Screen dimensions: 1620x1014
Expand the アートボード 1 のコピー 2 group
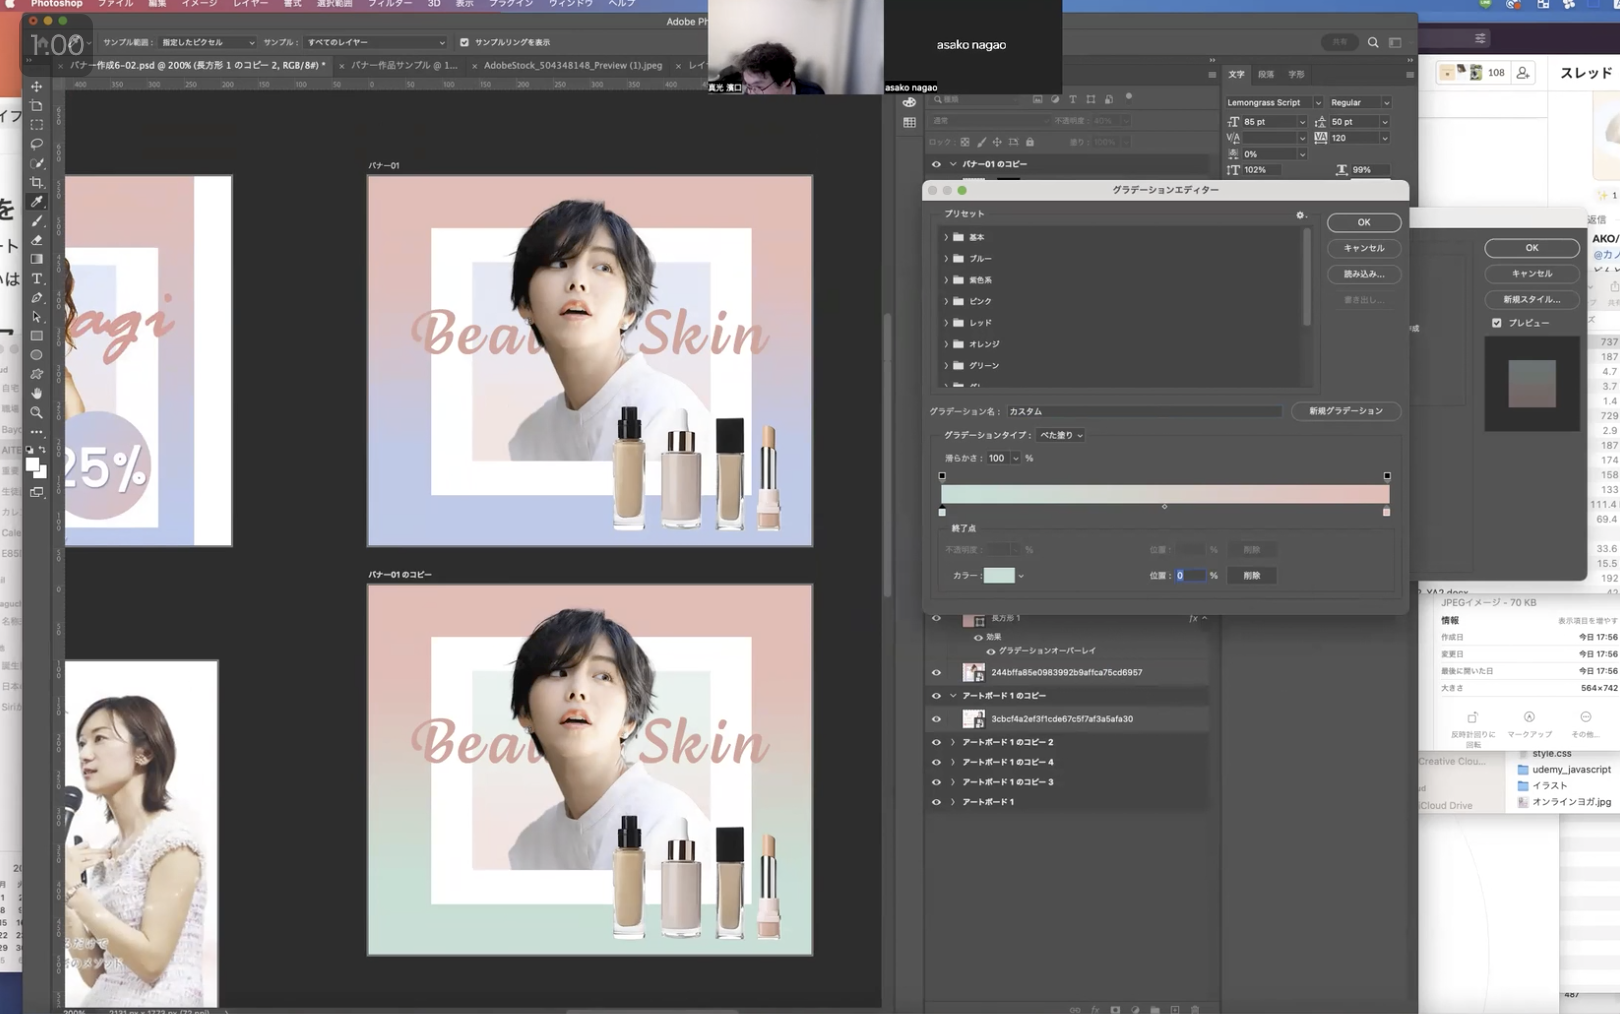[953, 742]
